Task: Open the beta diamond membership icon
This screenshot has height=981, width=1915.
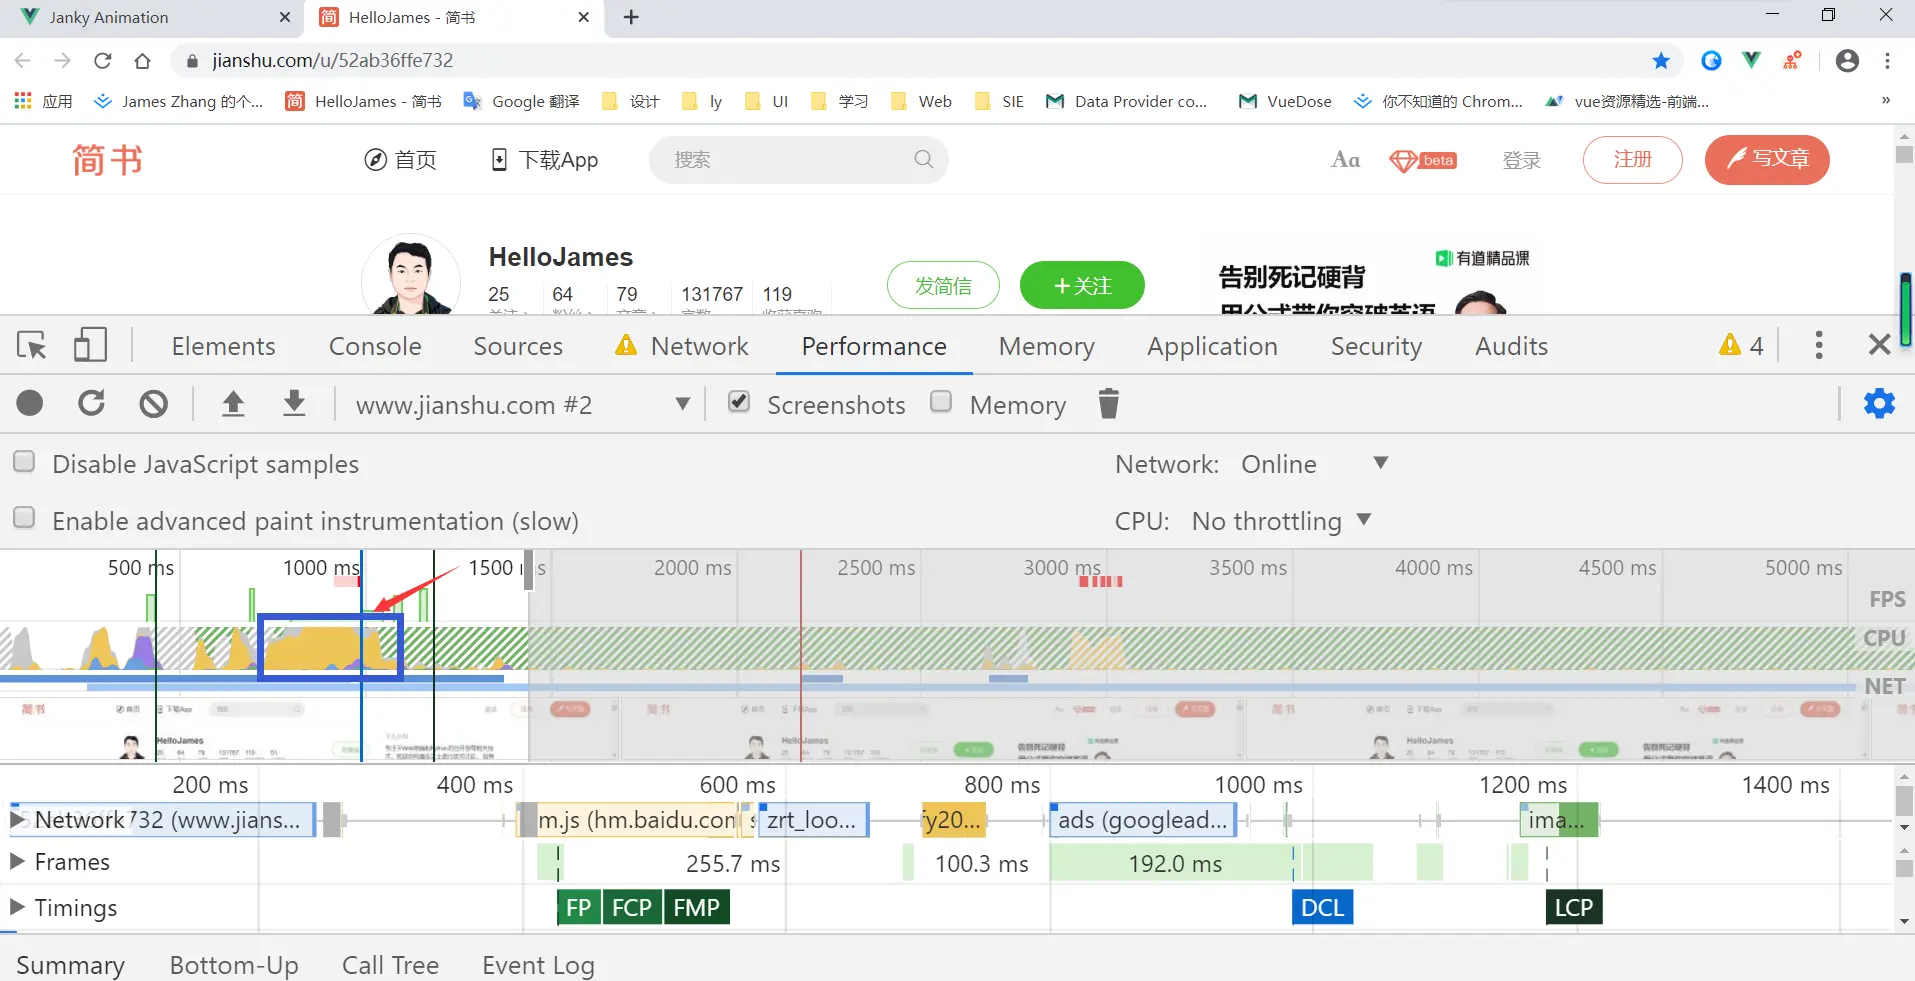Action: [1423, 160]
